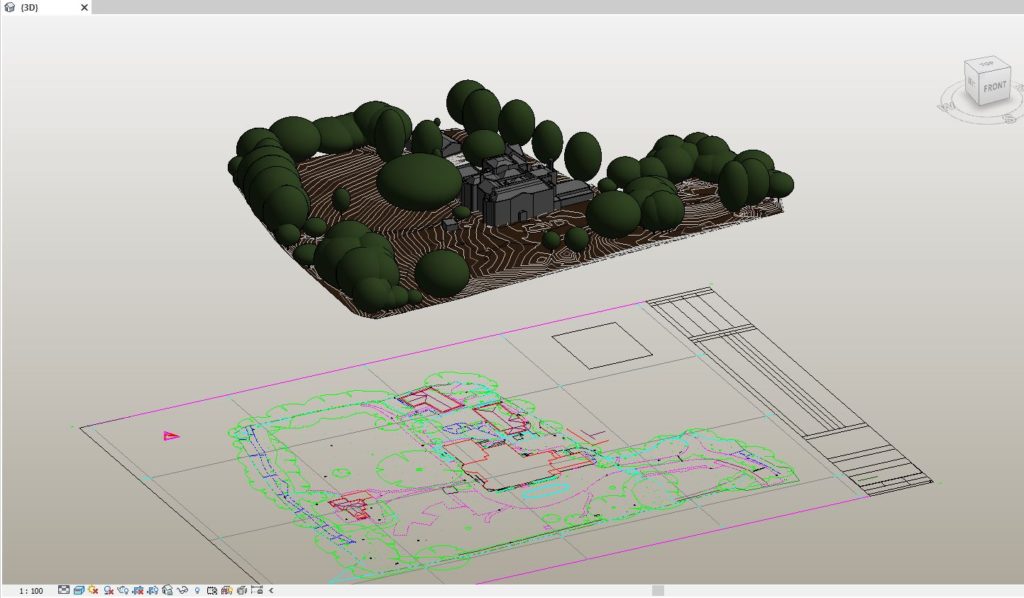The height and width of the screenshot is (598, 1024).
Task: Open the 1 : 100 view scale menu
Action: pyautogui.click(x=31, y=591)
